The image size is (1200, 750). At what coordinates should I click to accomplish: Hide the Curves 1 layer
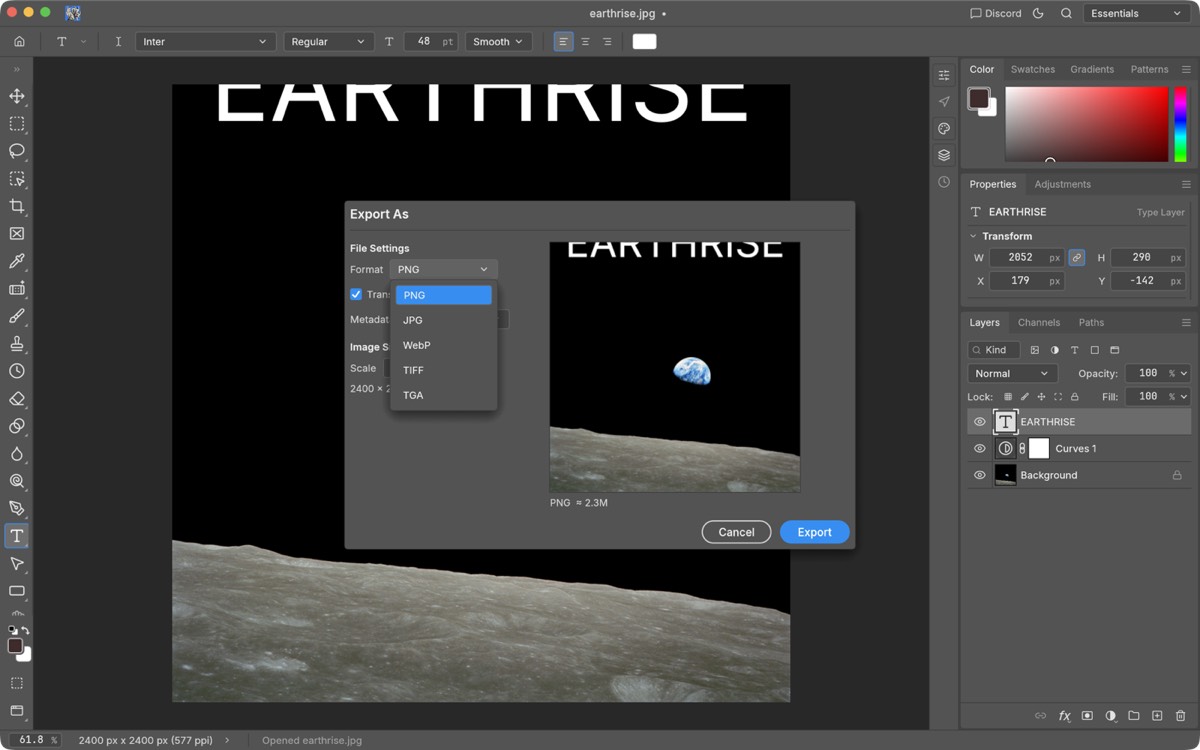point(980,449)
